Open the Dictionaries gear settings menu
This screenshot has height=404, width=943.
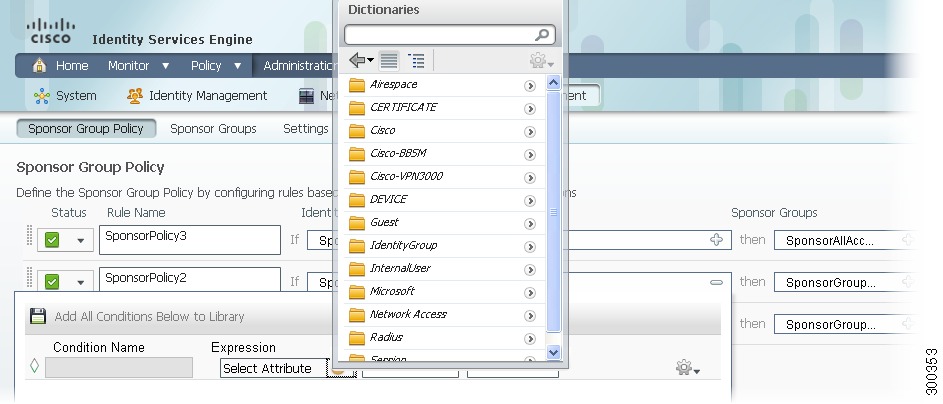click(541, 61)
